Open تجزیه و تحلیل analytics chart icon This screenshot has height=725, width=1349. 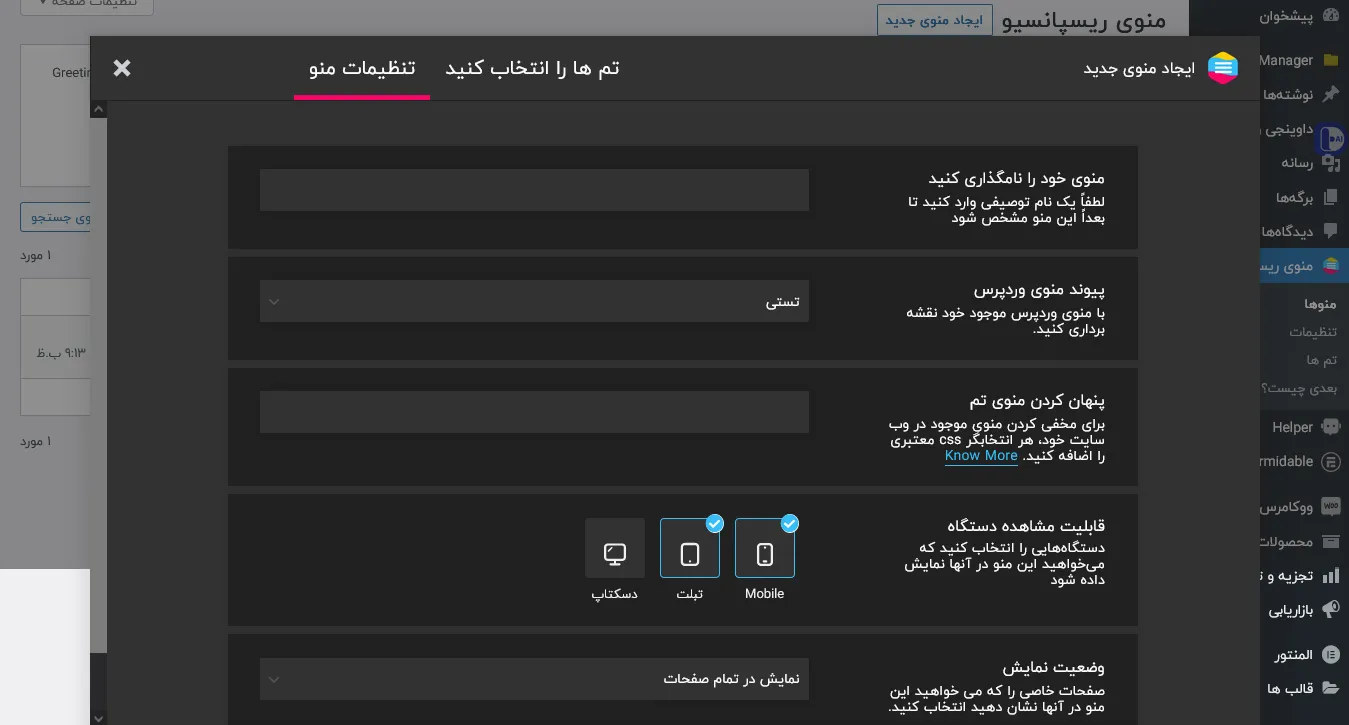pyautogui.click(x=1330, y=576)
